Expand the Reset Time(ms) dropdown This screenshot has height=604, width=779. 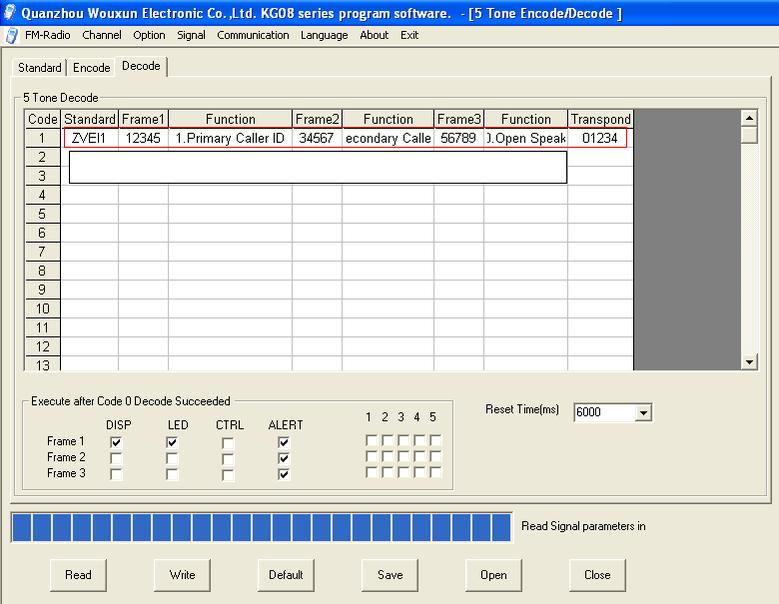(x=643, y=412)
